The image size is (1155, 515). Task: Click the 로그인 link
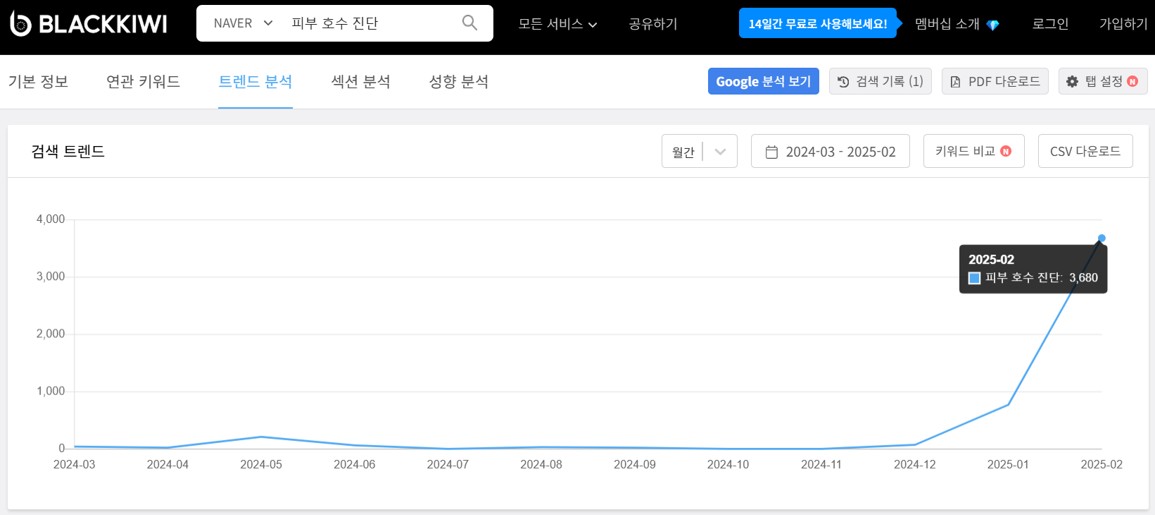pyautogui.click(x=1050, y=24)
